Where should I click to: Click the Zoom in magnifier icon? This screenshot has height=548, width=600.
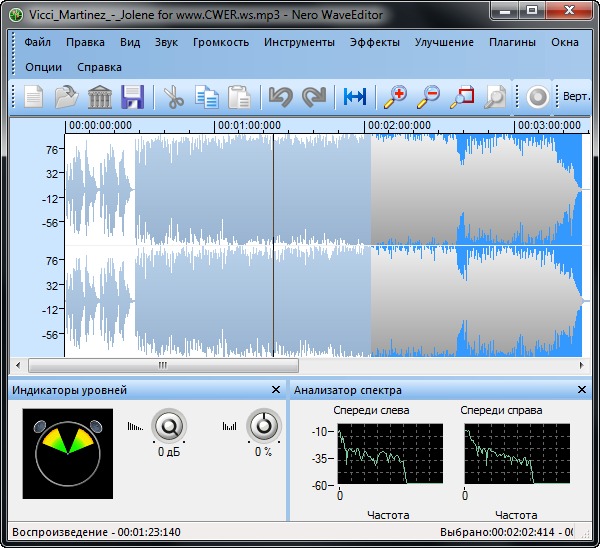coord(396,97)
